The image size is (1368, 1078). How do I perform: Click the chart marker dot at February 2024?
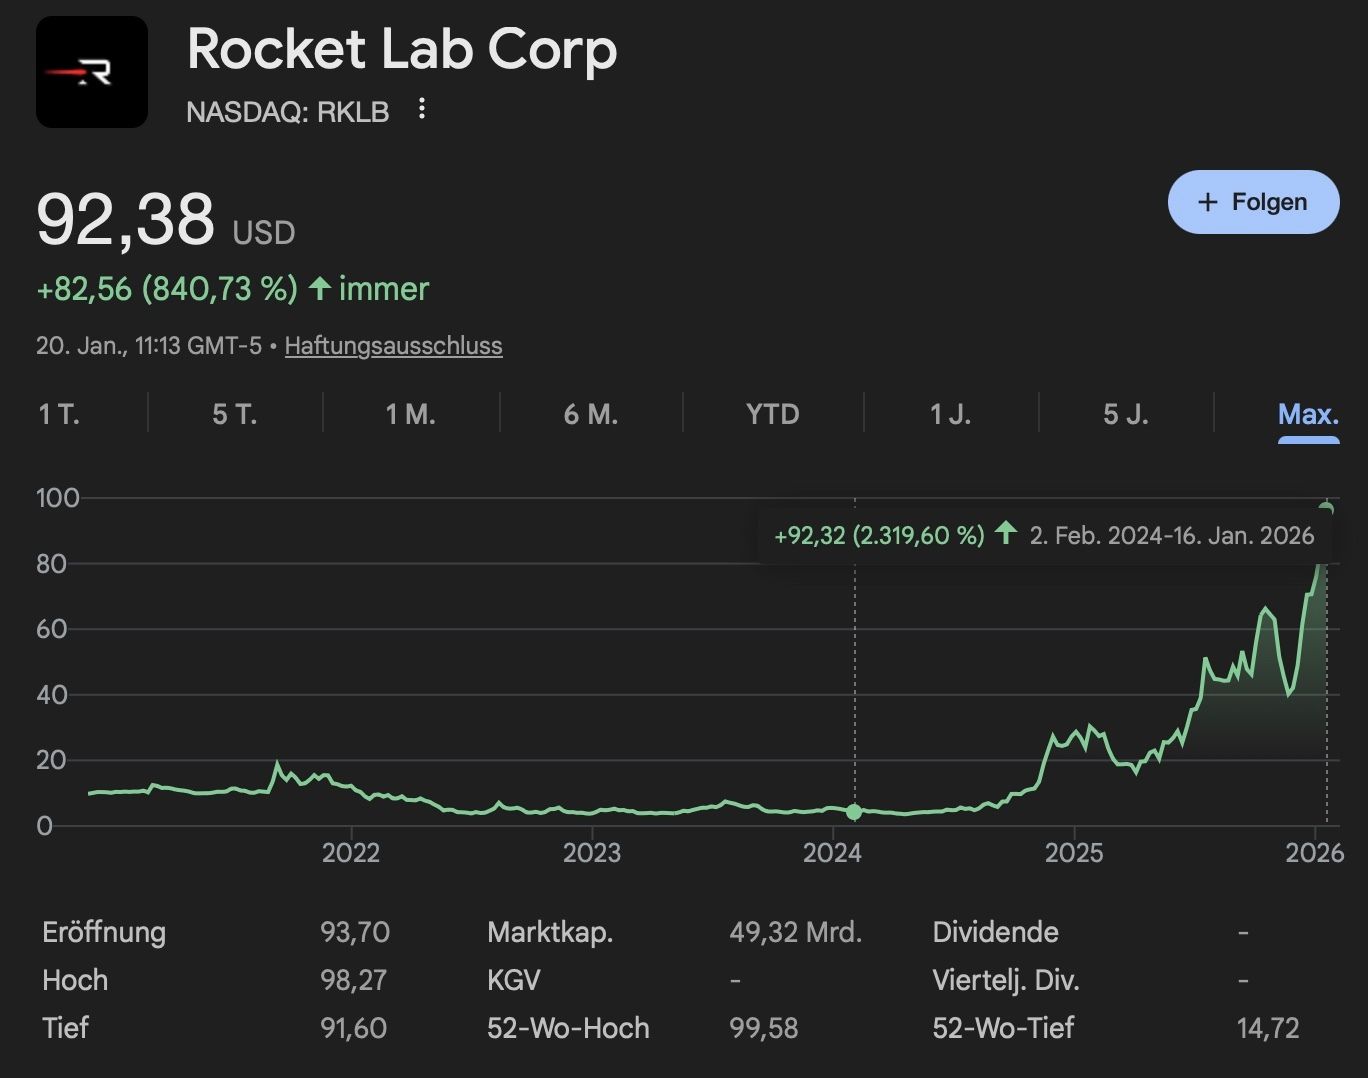854,812
